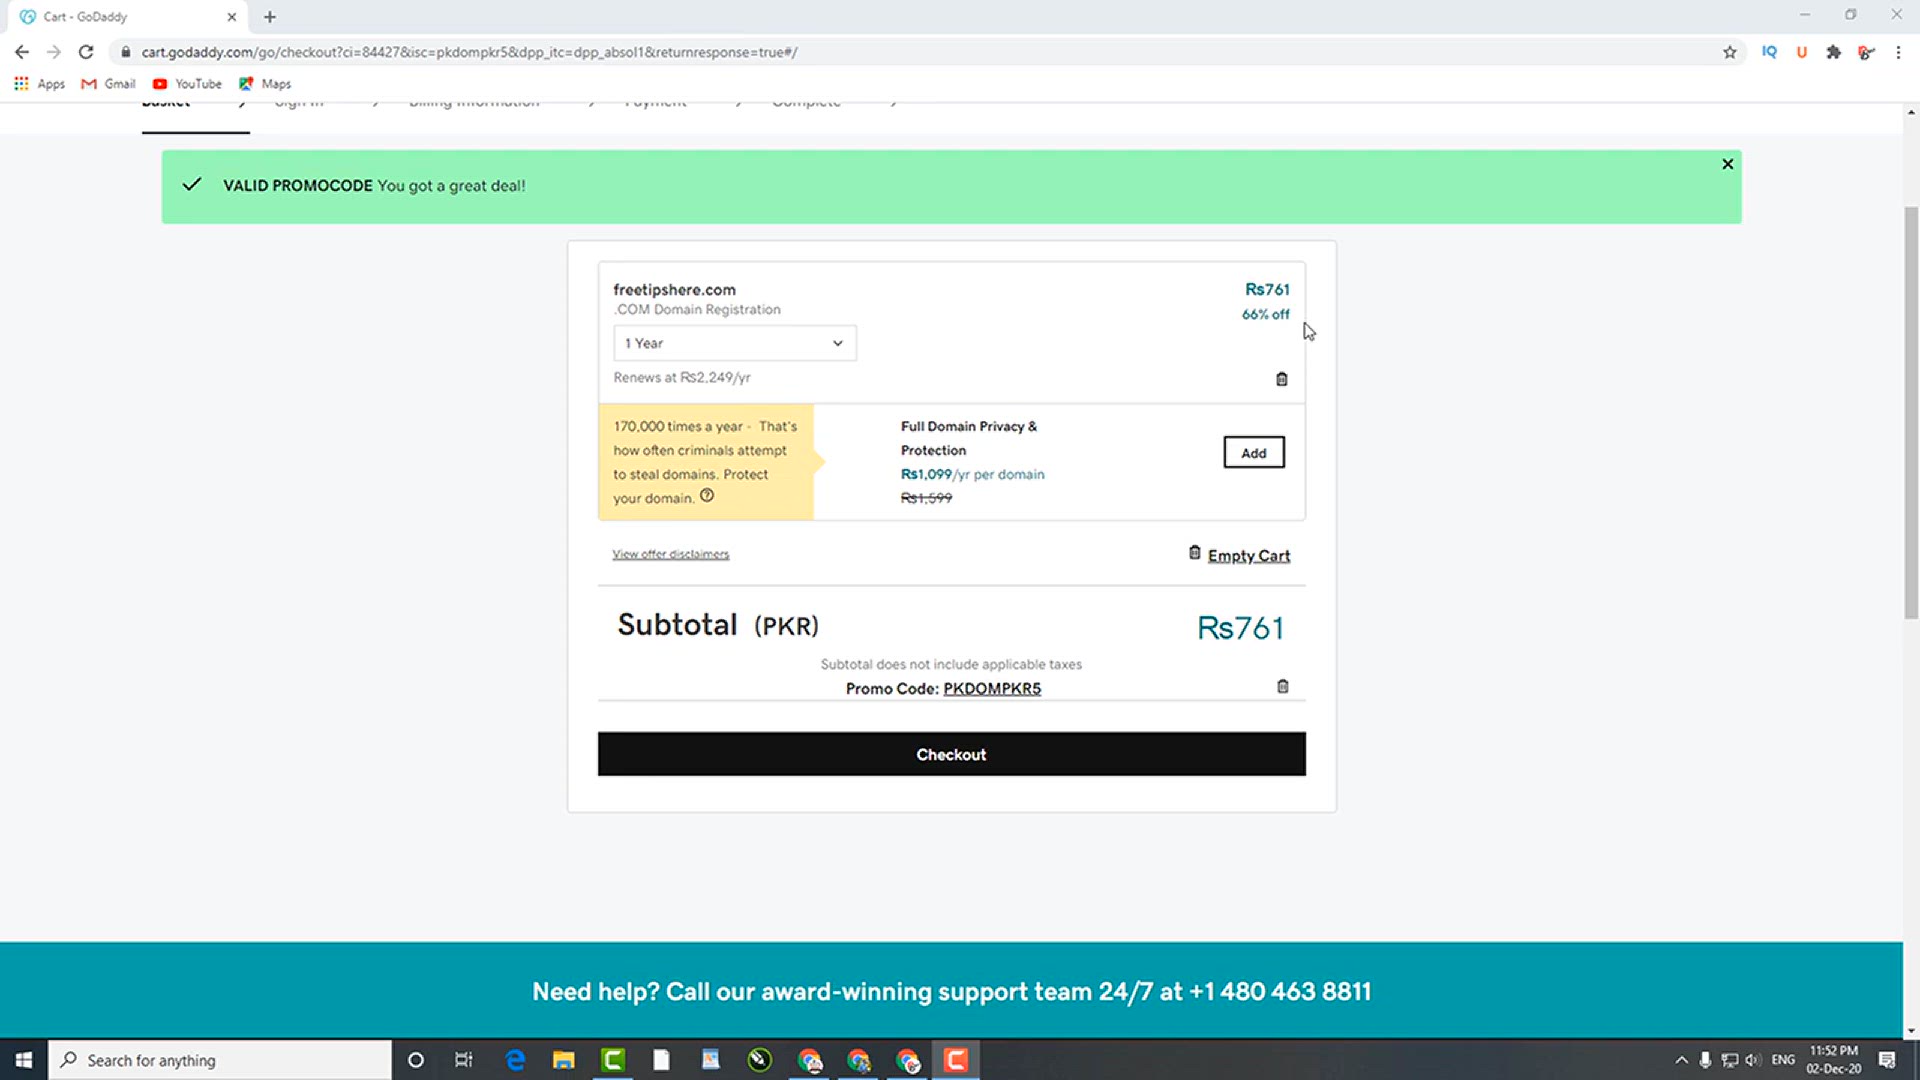Expand the 1 Year registration term dropdown
Viewport: 1920px width, 1080px height.
(735, 343)
